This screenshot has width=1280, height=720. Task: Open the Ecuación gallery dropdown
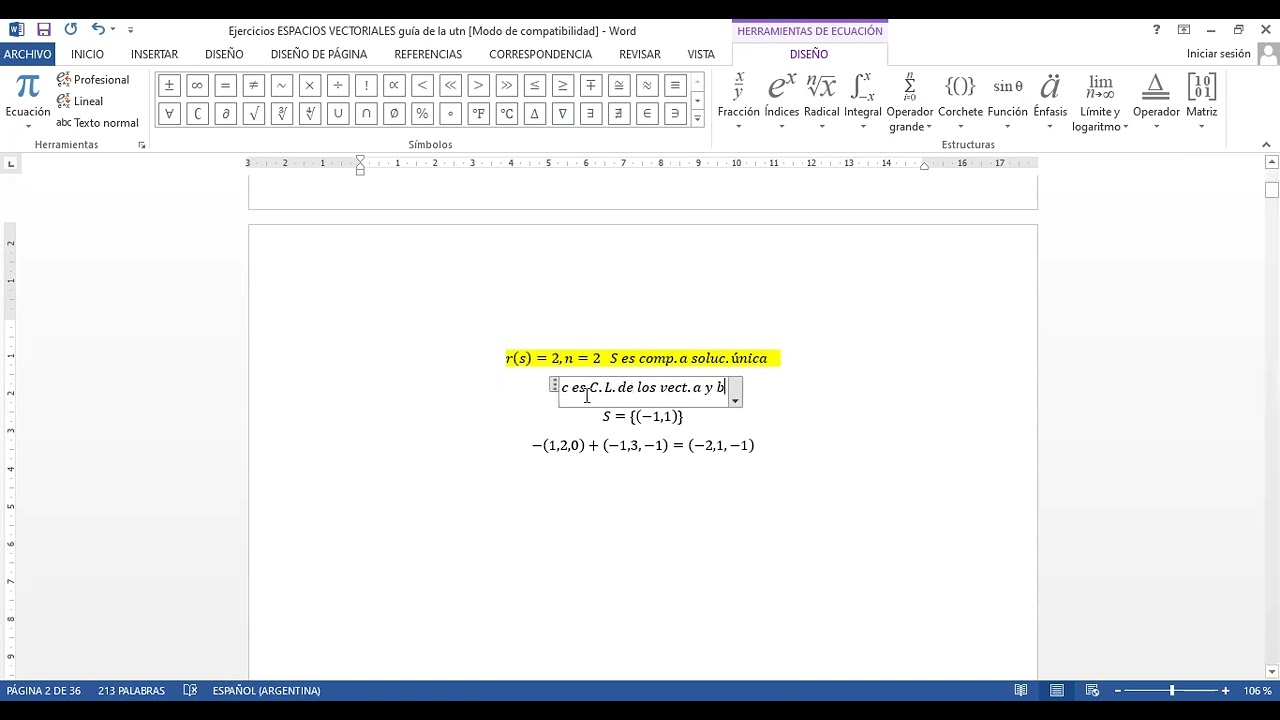(x=28, y=101)
